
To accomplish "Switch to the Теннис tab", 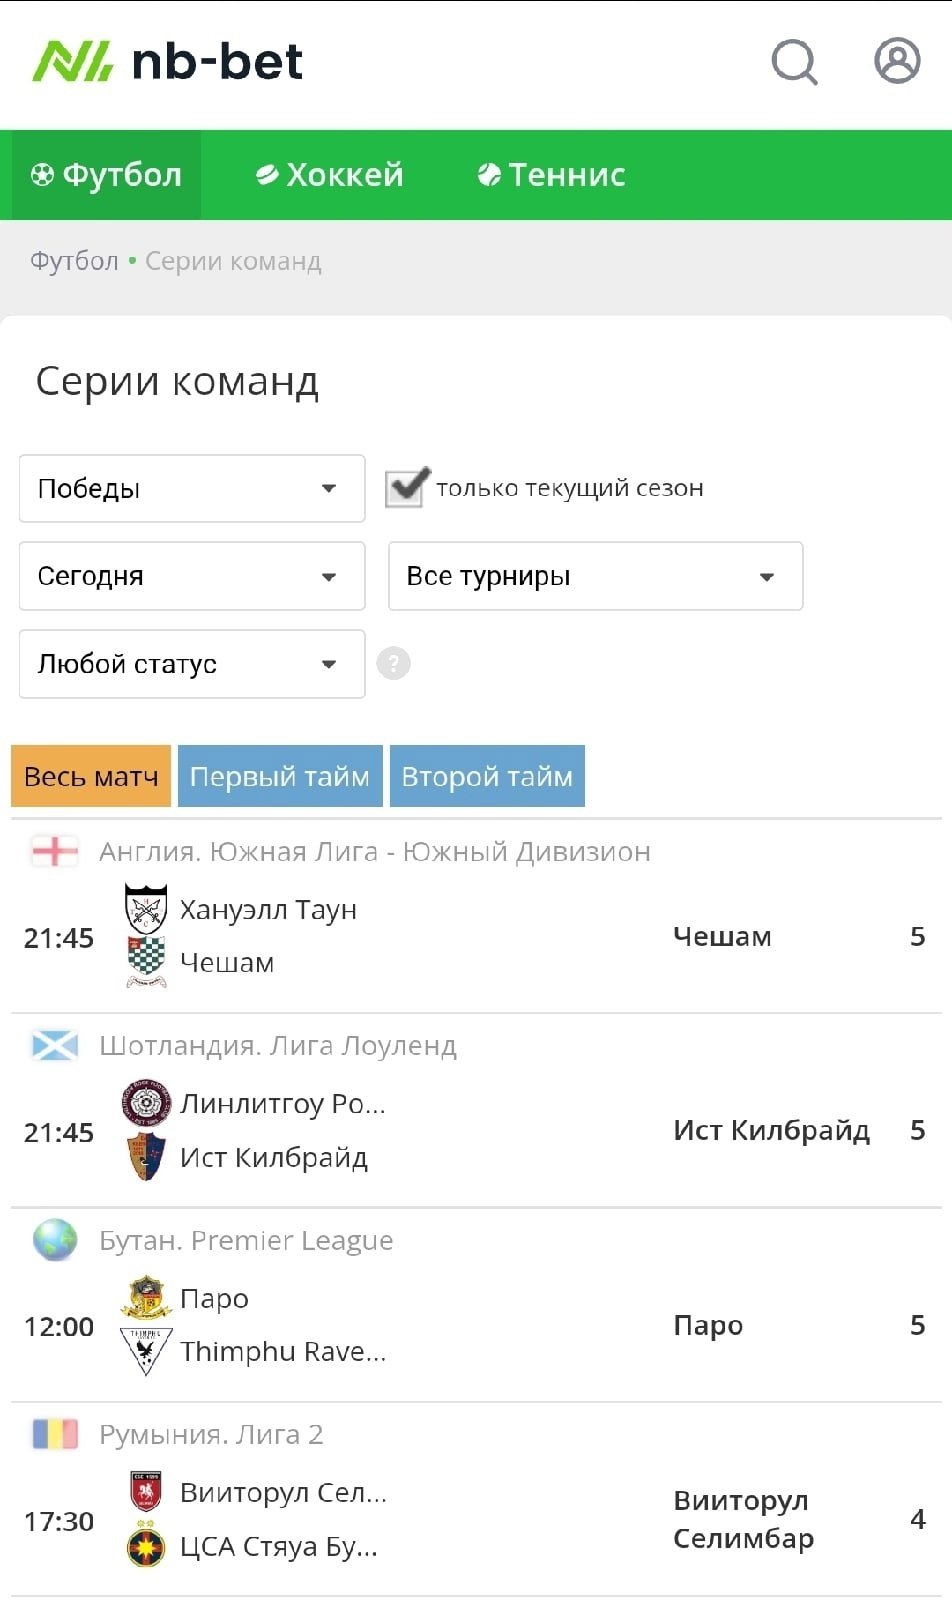I will click(x=552, y=175).
